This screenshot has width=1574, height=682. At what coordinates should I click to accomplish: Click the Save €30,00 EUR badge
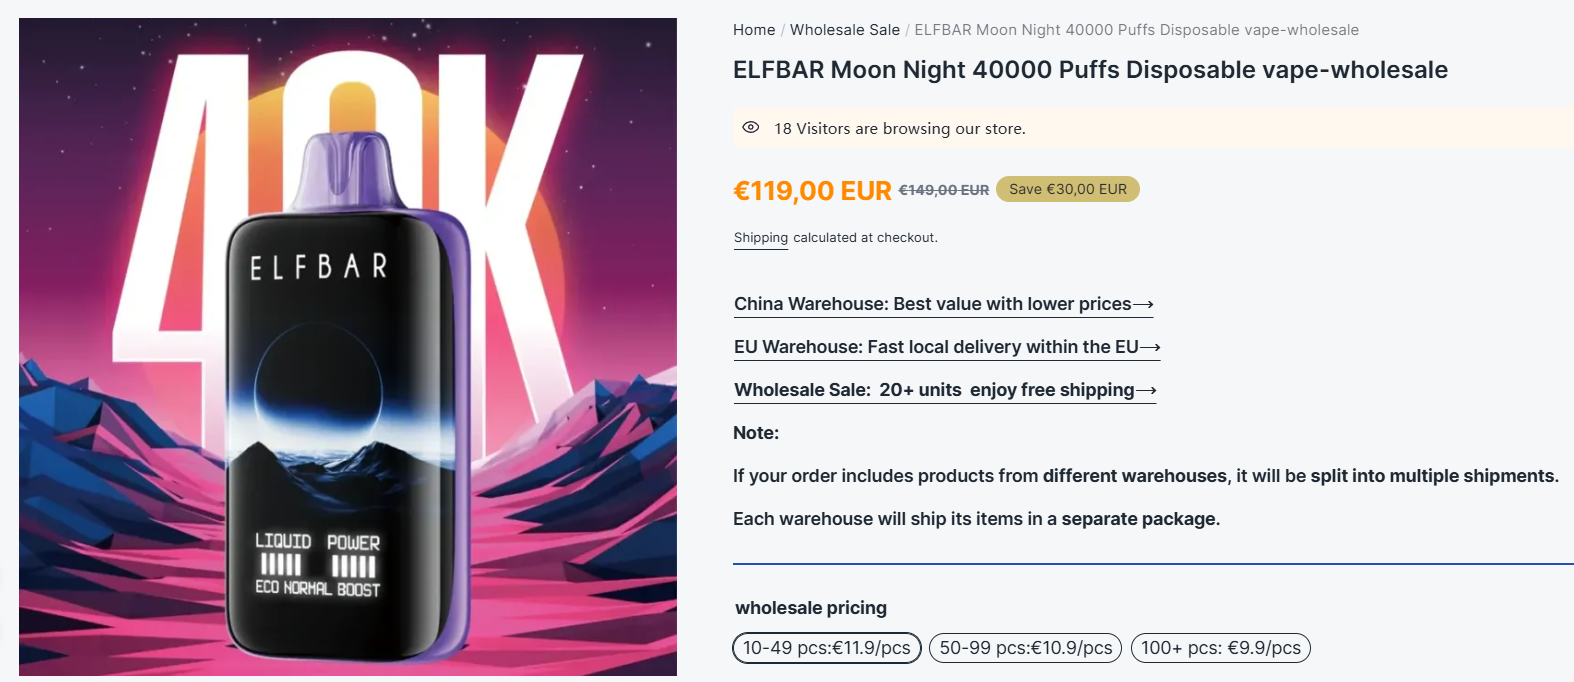pyautogui.click(x=1067, y=189)
